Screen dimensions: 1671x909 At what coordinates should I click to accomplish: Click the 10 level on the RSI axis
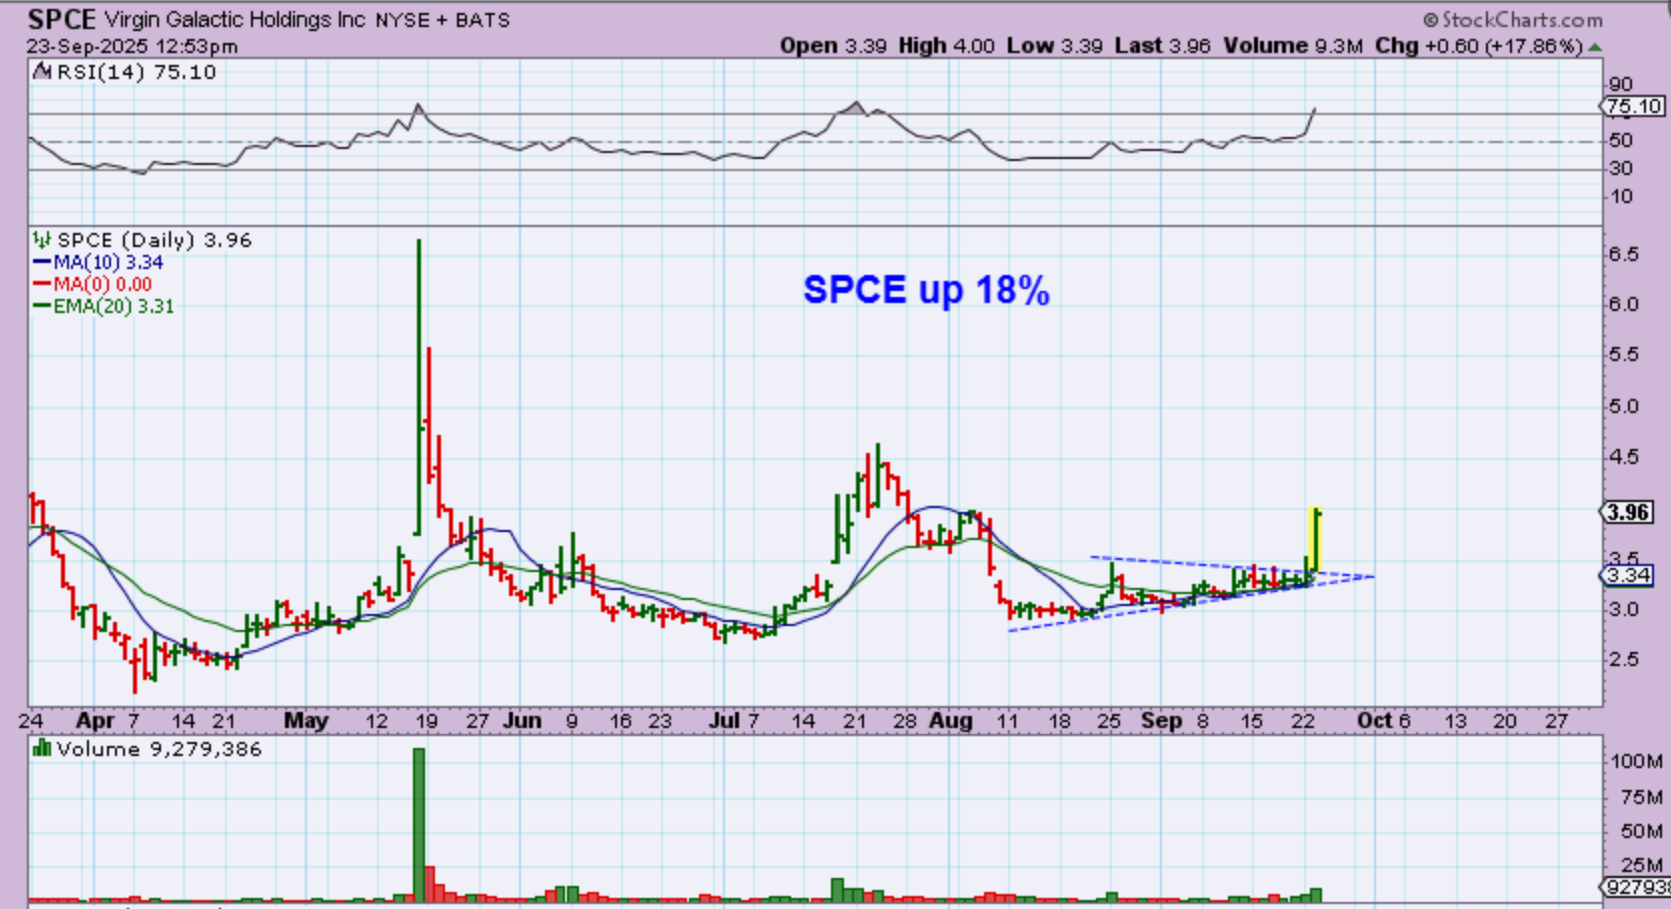click(1621, 196)
